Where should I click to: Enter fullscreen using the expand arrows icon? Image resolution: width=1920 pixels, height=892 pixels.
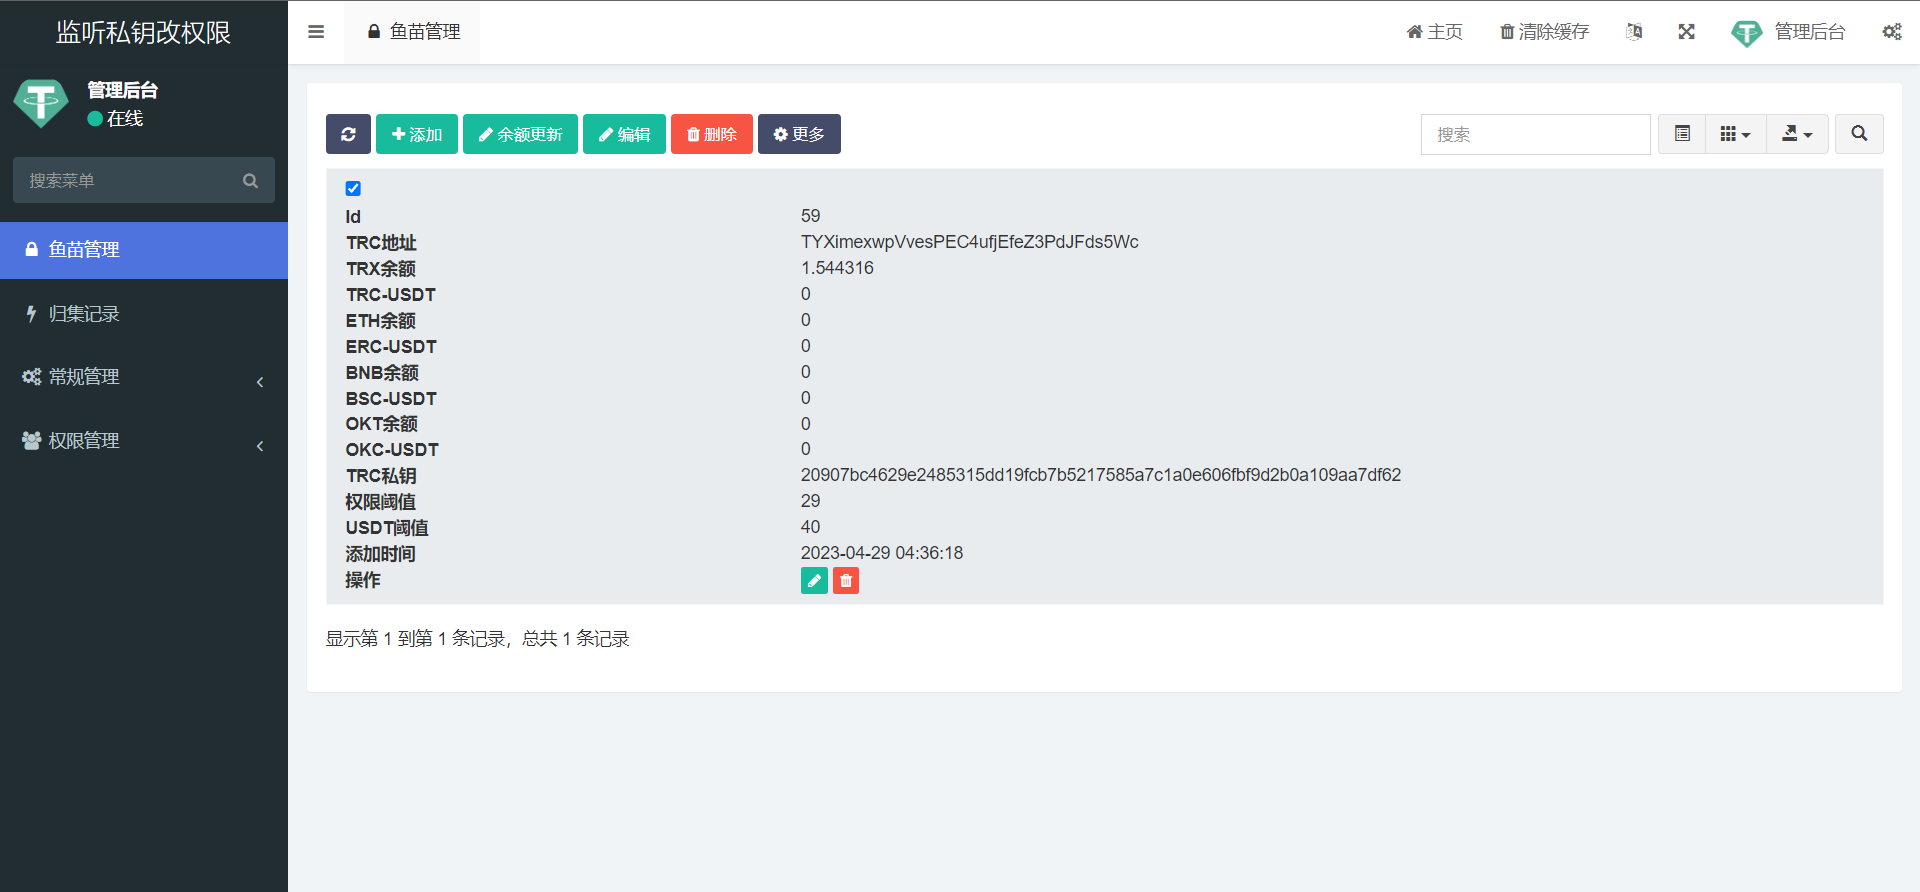click(1686, 32)
